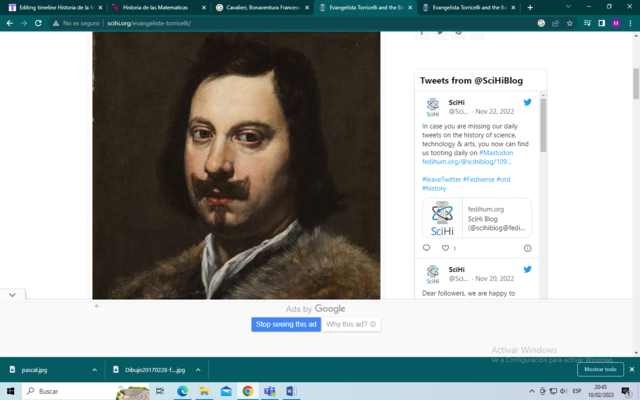Click 'Stop seeing this ad'
The width and height of the screenshot is (640, 400).
(286, 324)
